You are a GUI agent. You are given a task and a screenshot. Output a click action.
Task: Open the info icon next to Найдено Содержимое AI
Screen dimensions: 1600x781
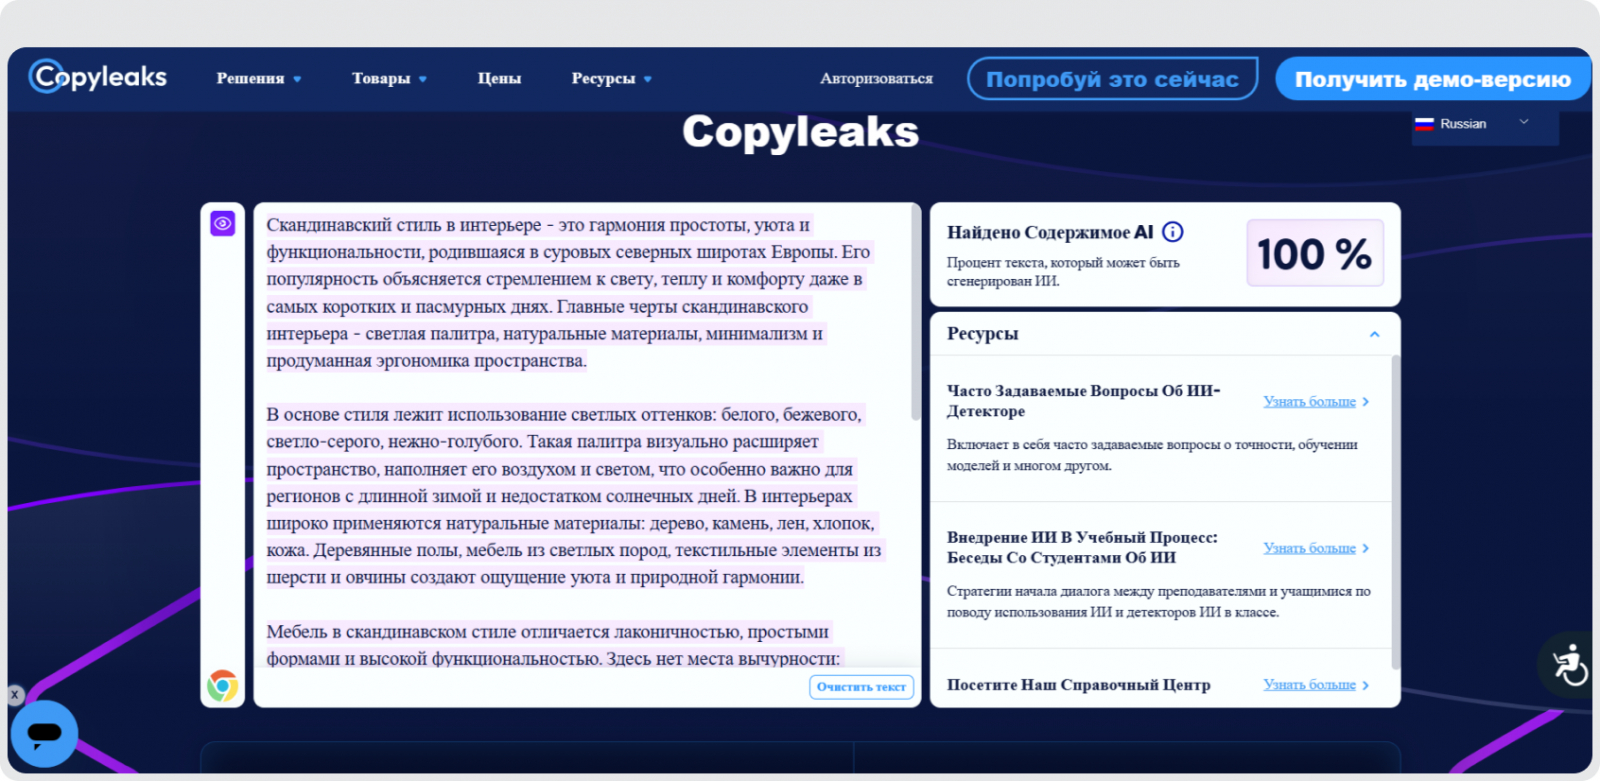pyautogui.click(x=1173, y=232)
